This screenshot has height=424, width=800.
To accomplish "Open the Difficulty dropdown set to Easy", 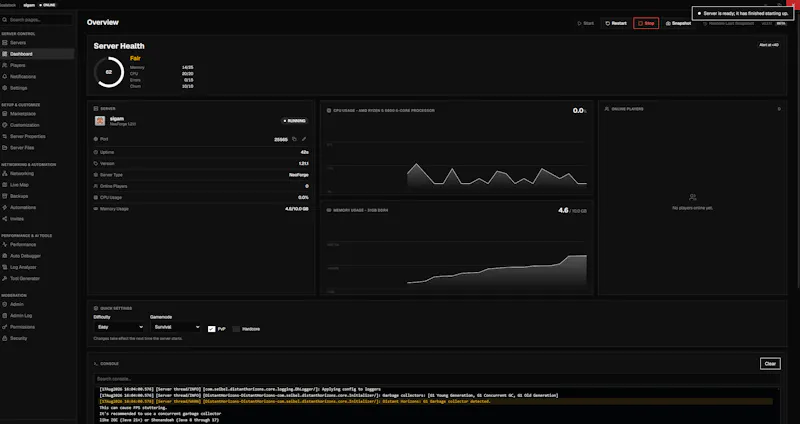I will coord(119,327).
